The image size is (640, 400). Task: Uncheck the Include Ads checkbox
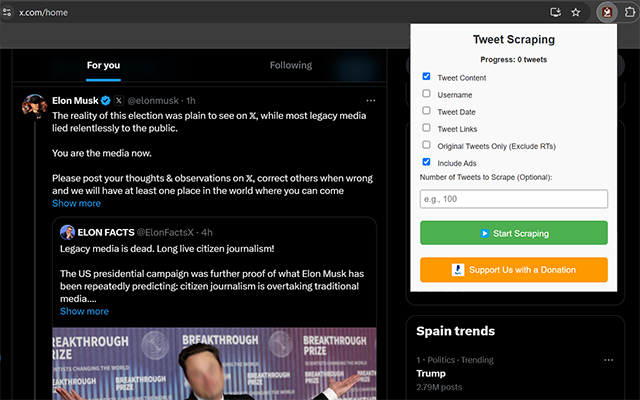coord(427,162)
